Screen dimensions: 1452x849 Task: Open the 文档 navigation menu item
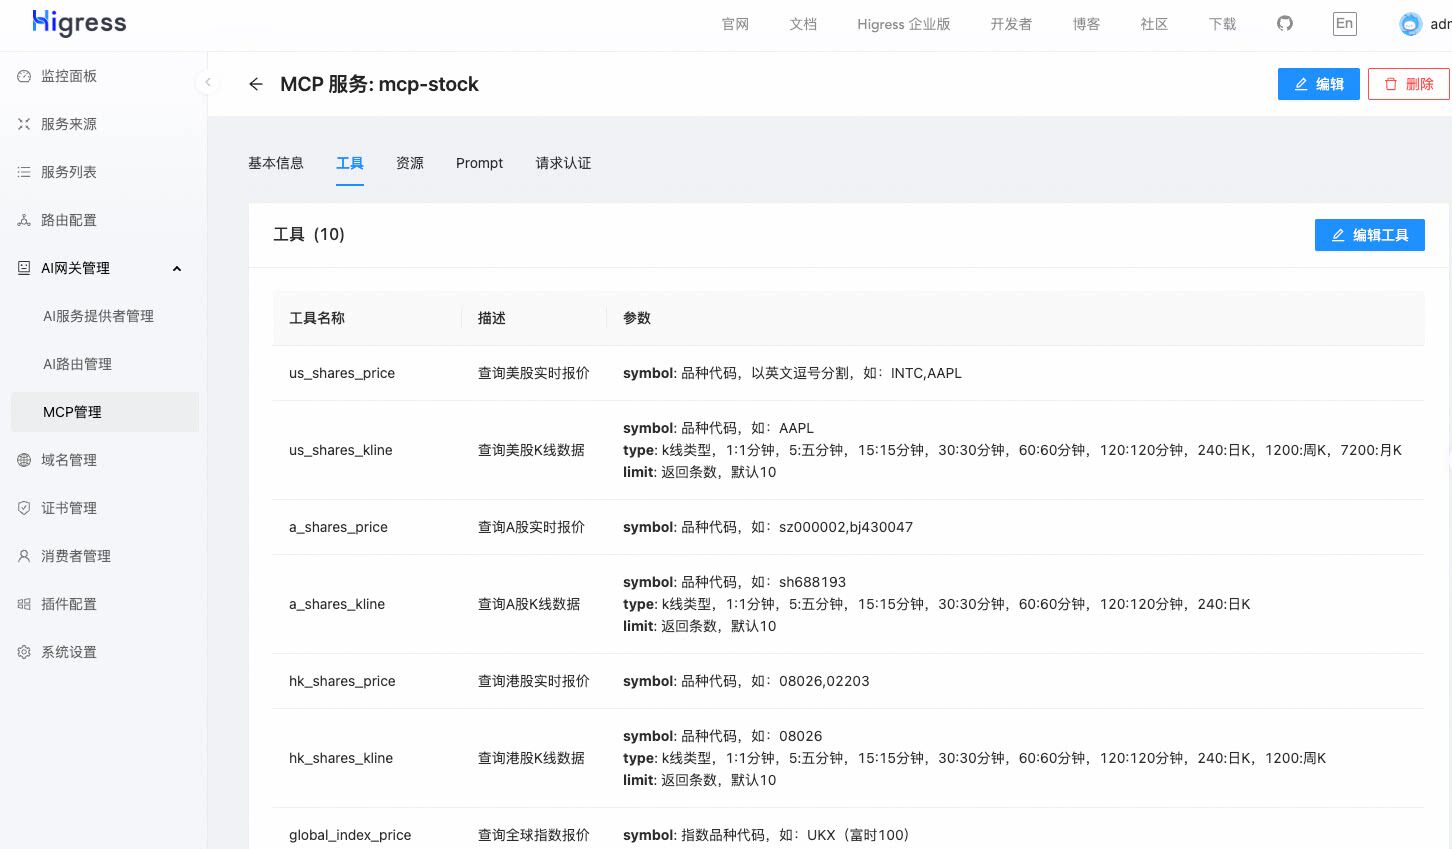click(x=803, y=24)
